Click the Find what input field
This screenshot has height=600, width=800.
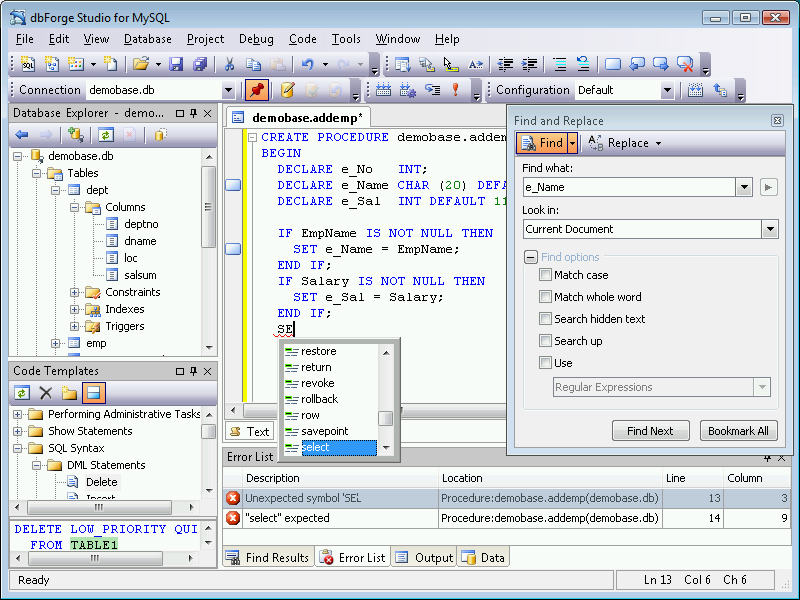(629, 187)
